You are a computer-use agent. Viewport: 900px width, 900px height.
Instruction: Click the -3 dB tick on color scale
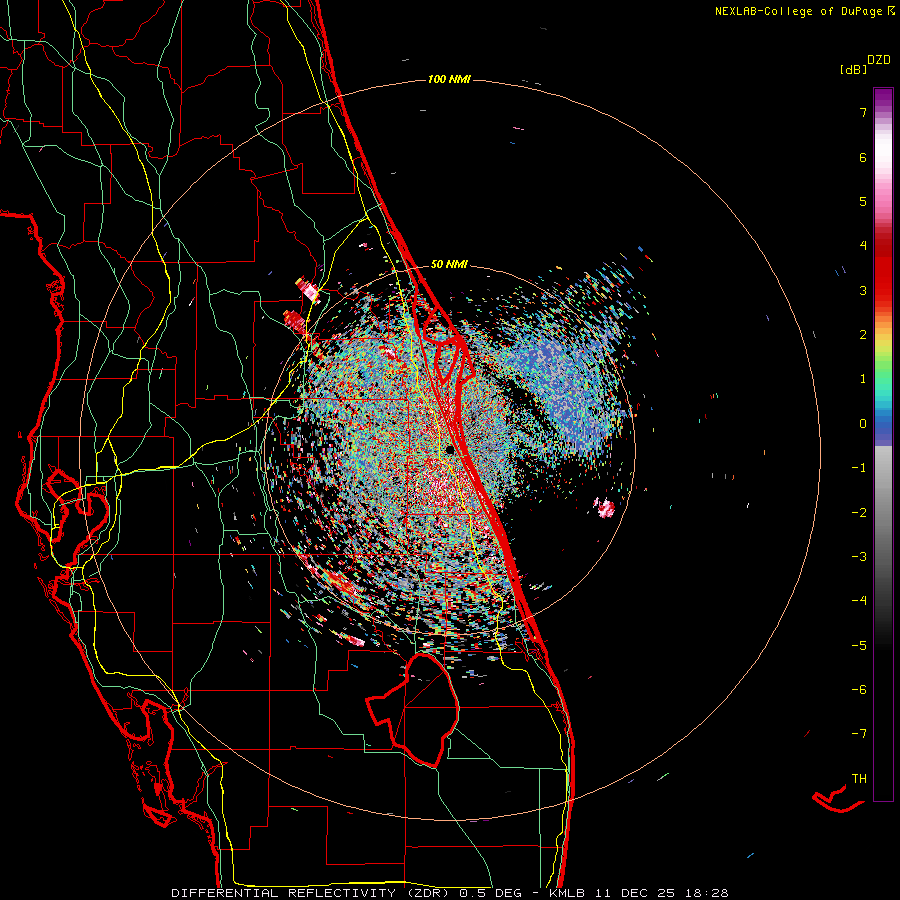[859, 557]
